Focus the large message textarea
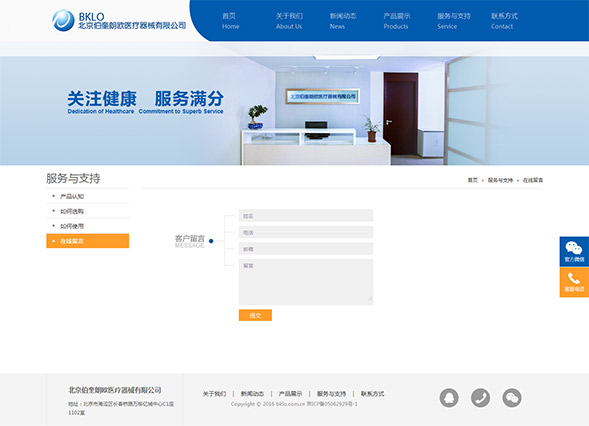This screenshot has height=426, width=589. pyautogui.click(x=306, y=282)
